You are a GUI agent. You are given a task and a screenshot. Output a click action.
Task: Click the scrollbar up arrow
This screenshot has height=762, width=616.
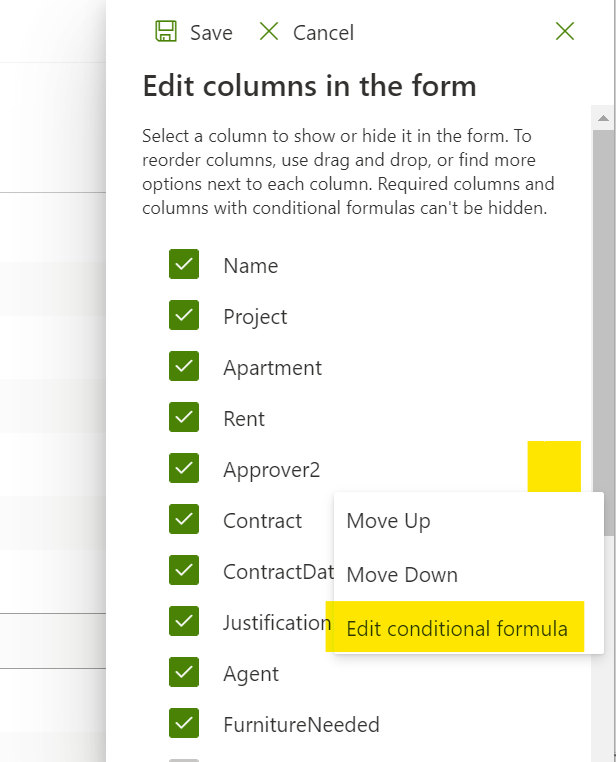click(x=603, y=118)
